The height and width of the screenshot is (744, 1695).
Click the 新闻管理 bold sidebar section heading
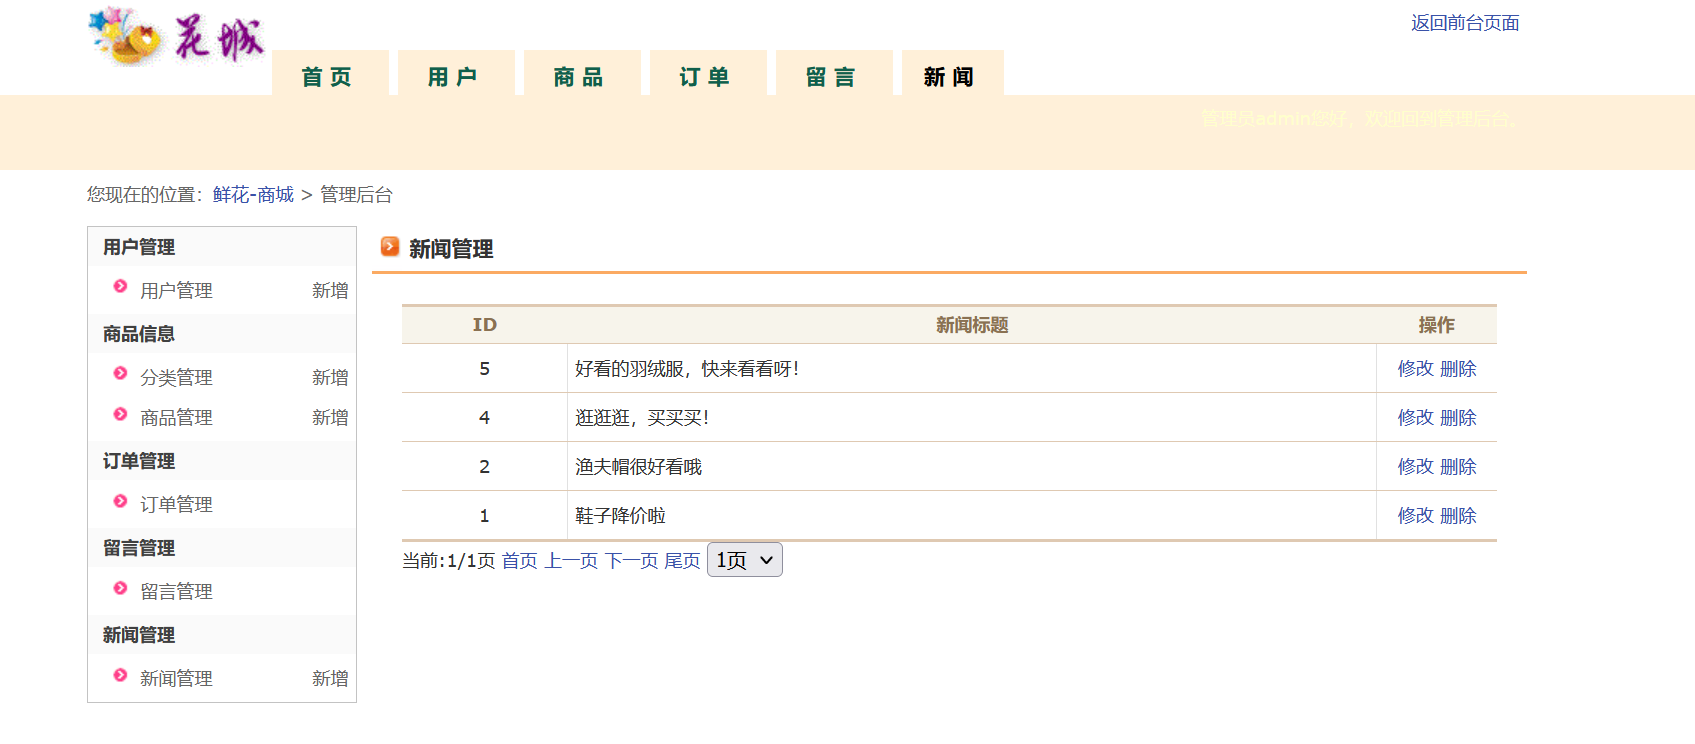point(139,635)
